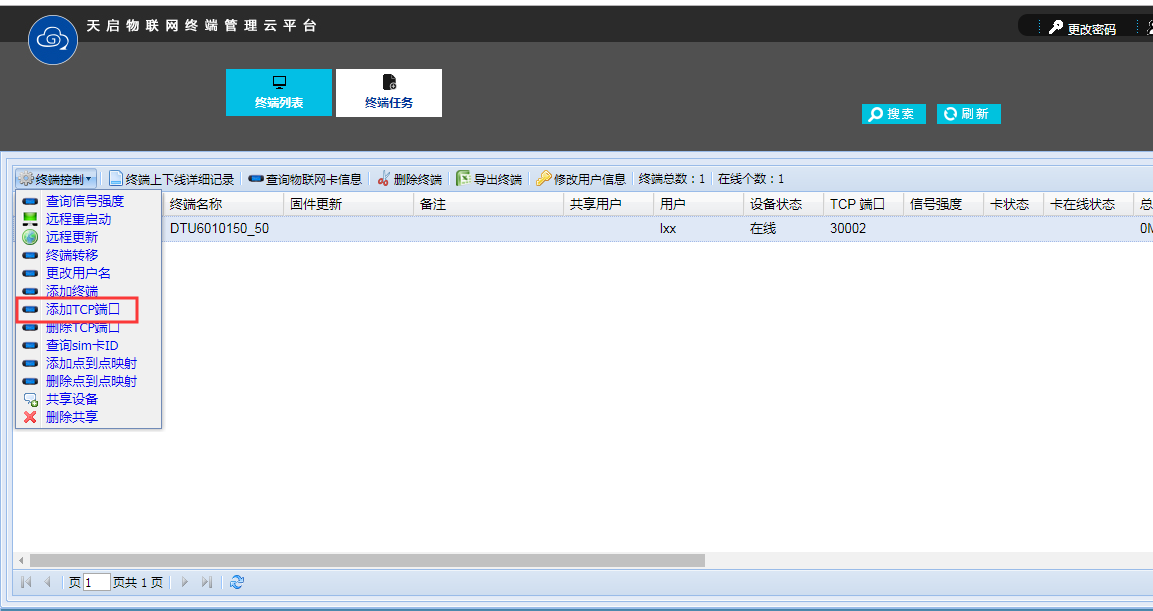Open the 终端列表 tab
Screen dimensions: 1153x611
[278, 92]
